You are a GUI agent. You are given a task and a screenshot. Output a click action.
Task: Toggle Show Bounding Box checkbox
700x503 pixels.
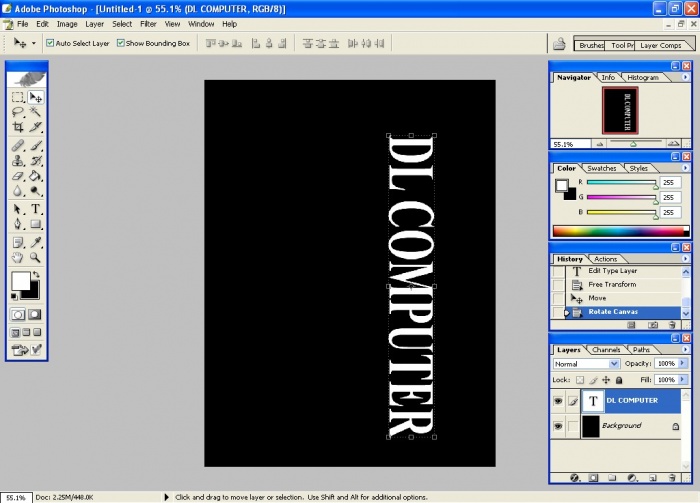[121, 43]
